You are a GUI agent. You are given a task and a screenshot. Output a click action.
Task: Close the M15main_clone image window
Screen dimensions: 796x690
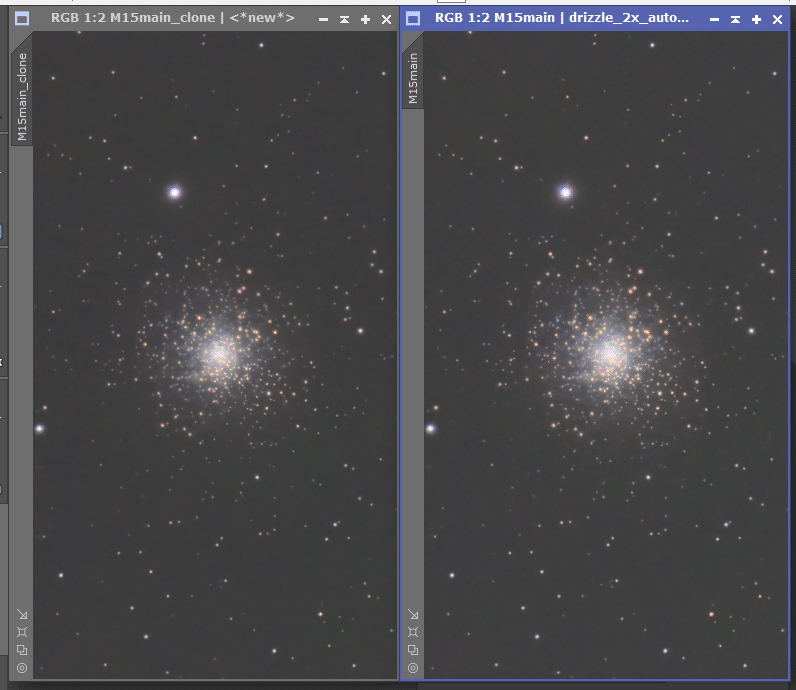[x=386, y=20]
